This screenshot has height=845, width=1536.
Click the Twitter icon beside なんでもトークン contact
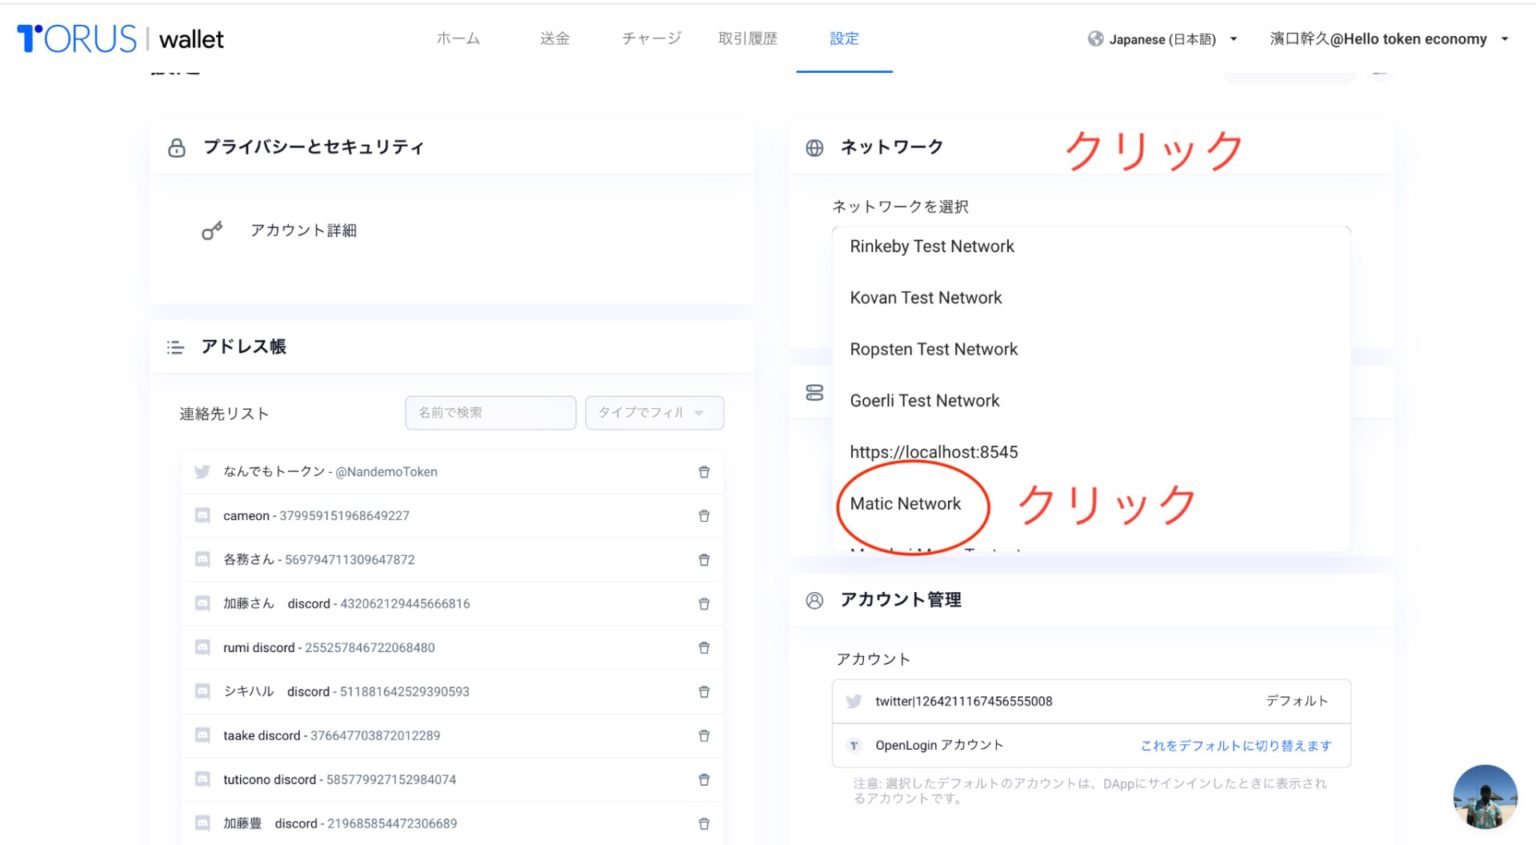pyautogui.click(x=201, y=471)
